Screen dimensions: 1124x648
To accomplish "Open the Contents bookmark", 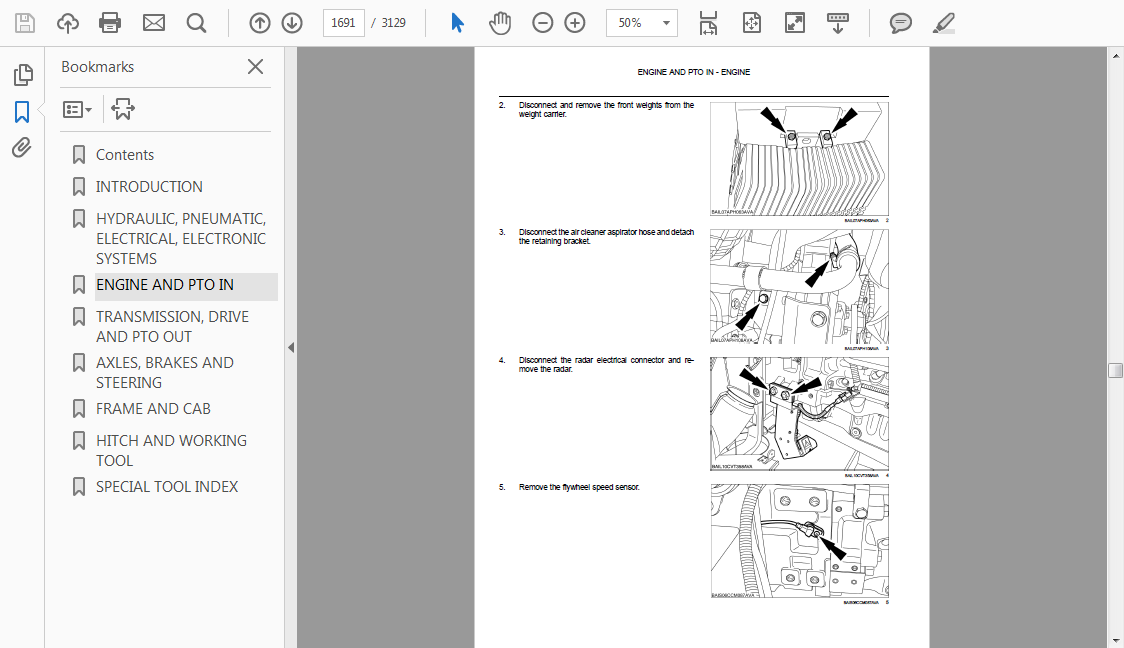I will pyautogui.click(x=125, y=155).
